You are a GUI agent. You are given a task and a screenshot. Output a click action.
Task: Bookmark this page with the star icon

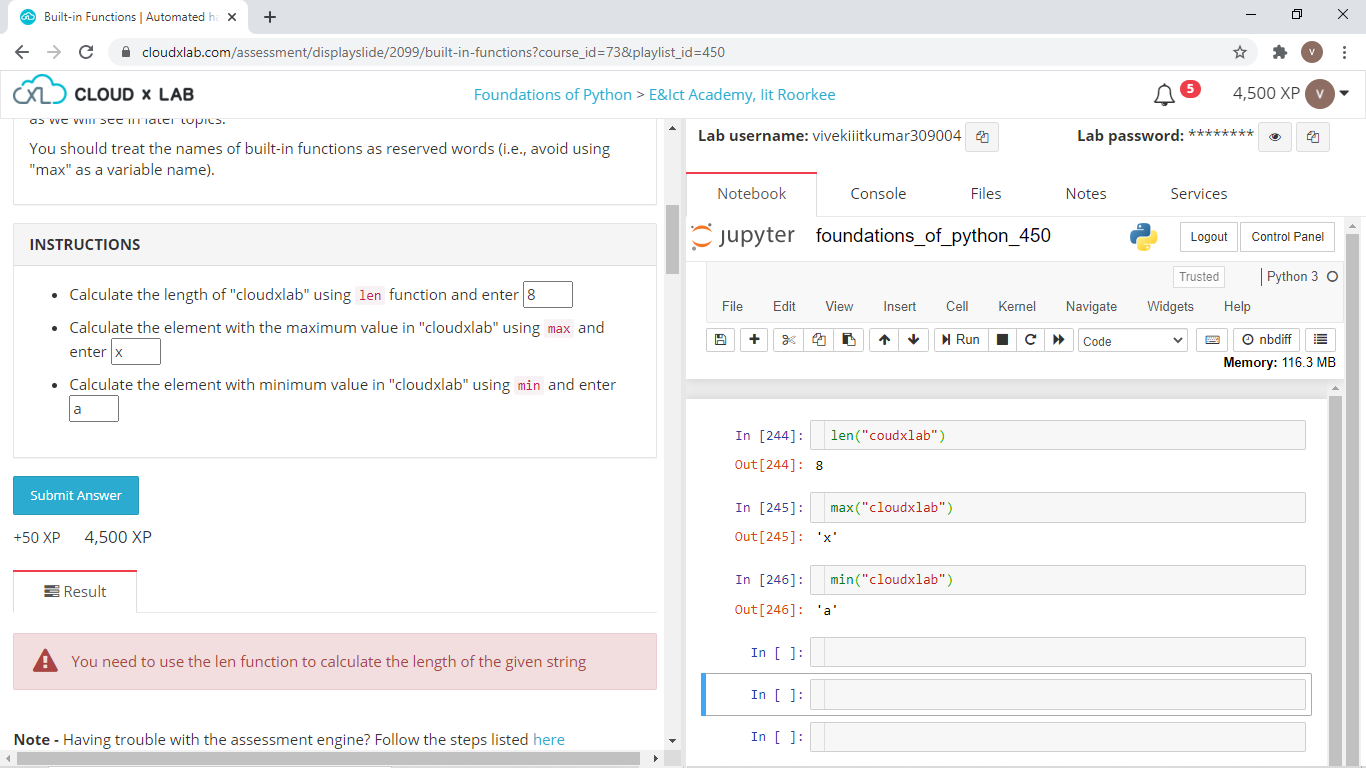coord(1240,52)
